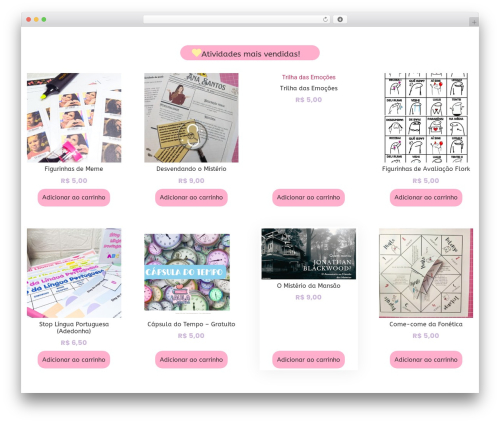500x423 pixels.
Task: Open Desvendando o Mistério title link
Action: [x=191, y=169]
